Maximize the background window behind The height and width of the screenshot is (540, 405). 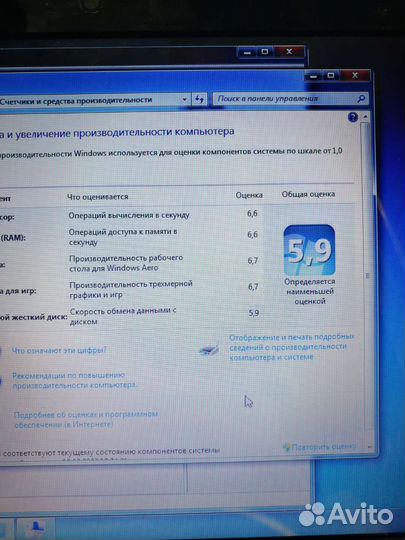[x=264, y=52]
